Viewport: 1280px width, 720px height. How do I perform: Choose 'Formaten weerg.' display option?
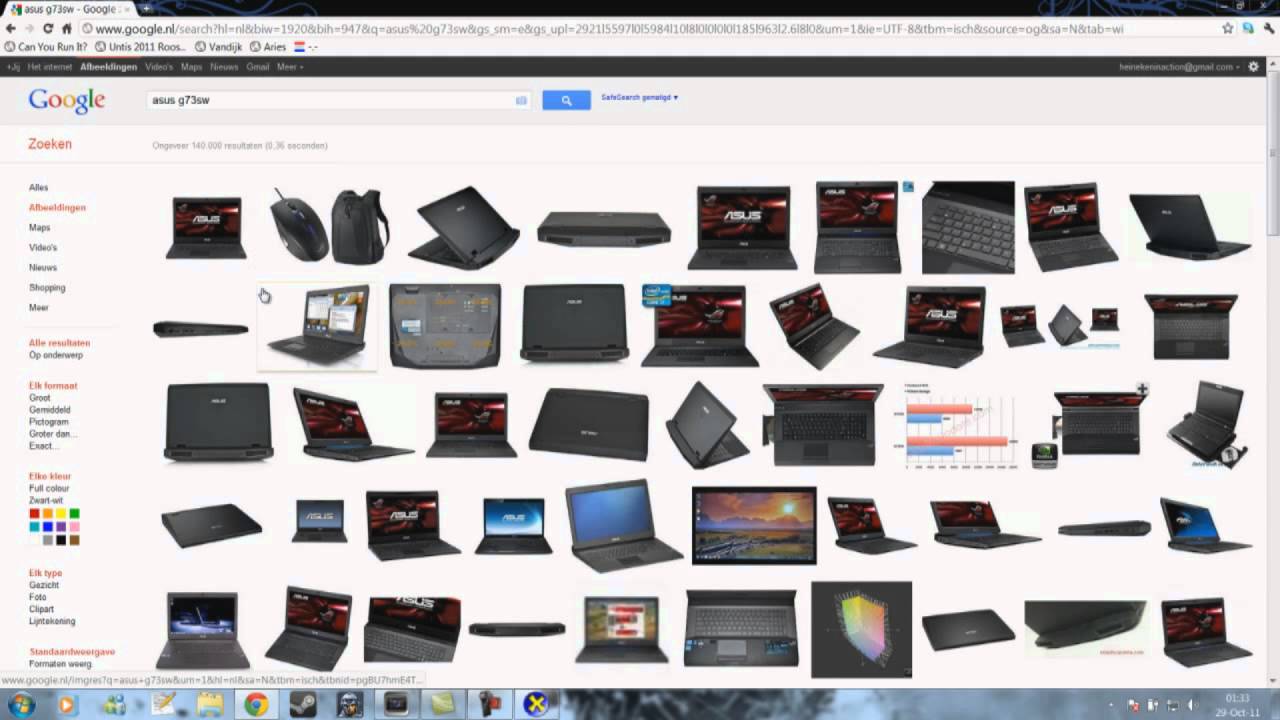tap(60, 664)
